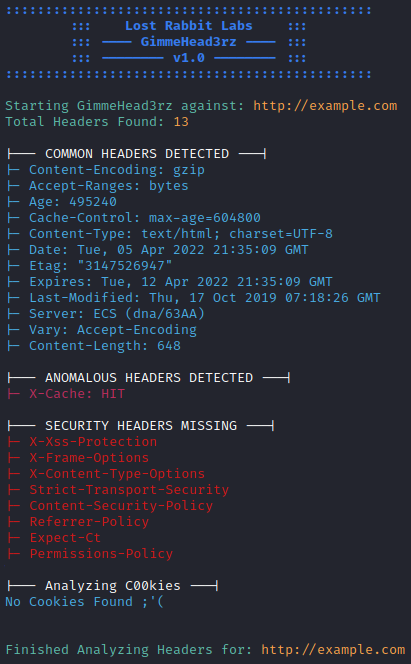The width and height of the screenshot is (411, 664).
Task: Click the COMMON HEADERS DETECTED heading
Action: 137,154
